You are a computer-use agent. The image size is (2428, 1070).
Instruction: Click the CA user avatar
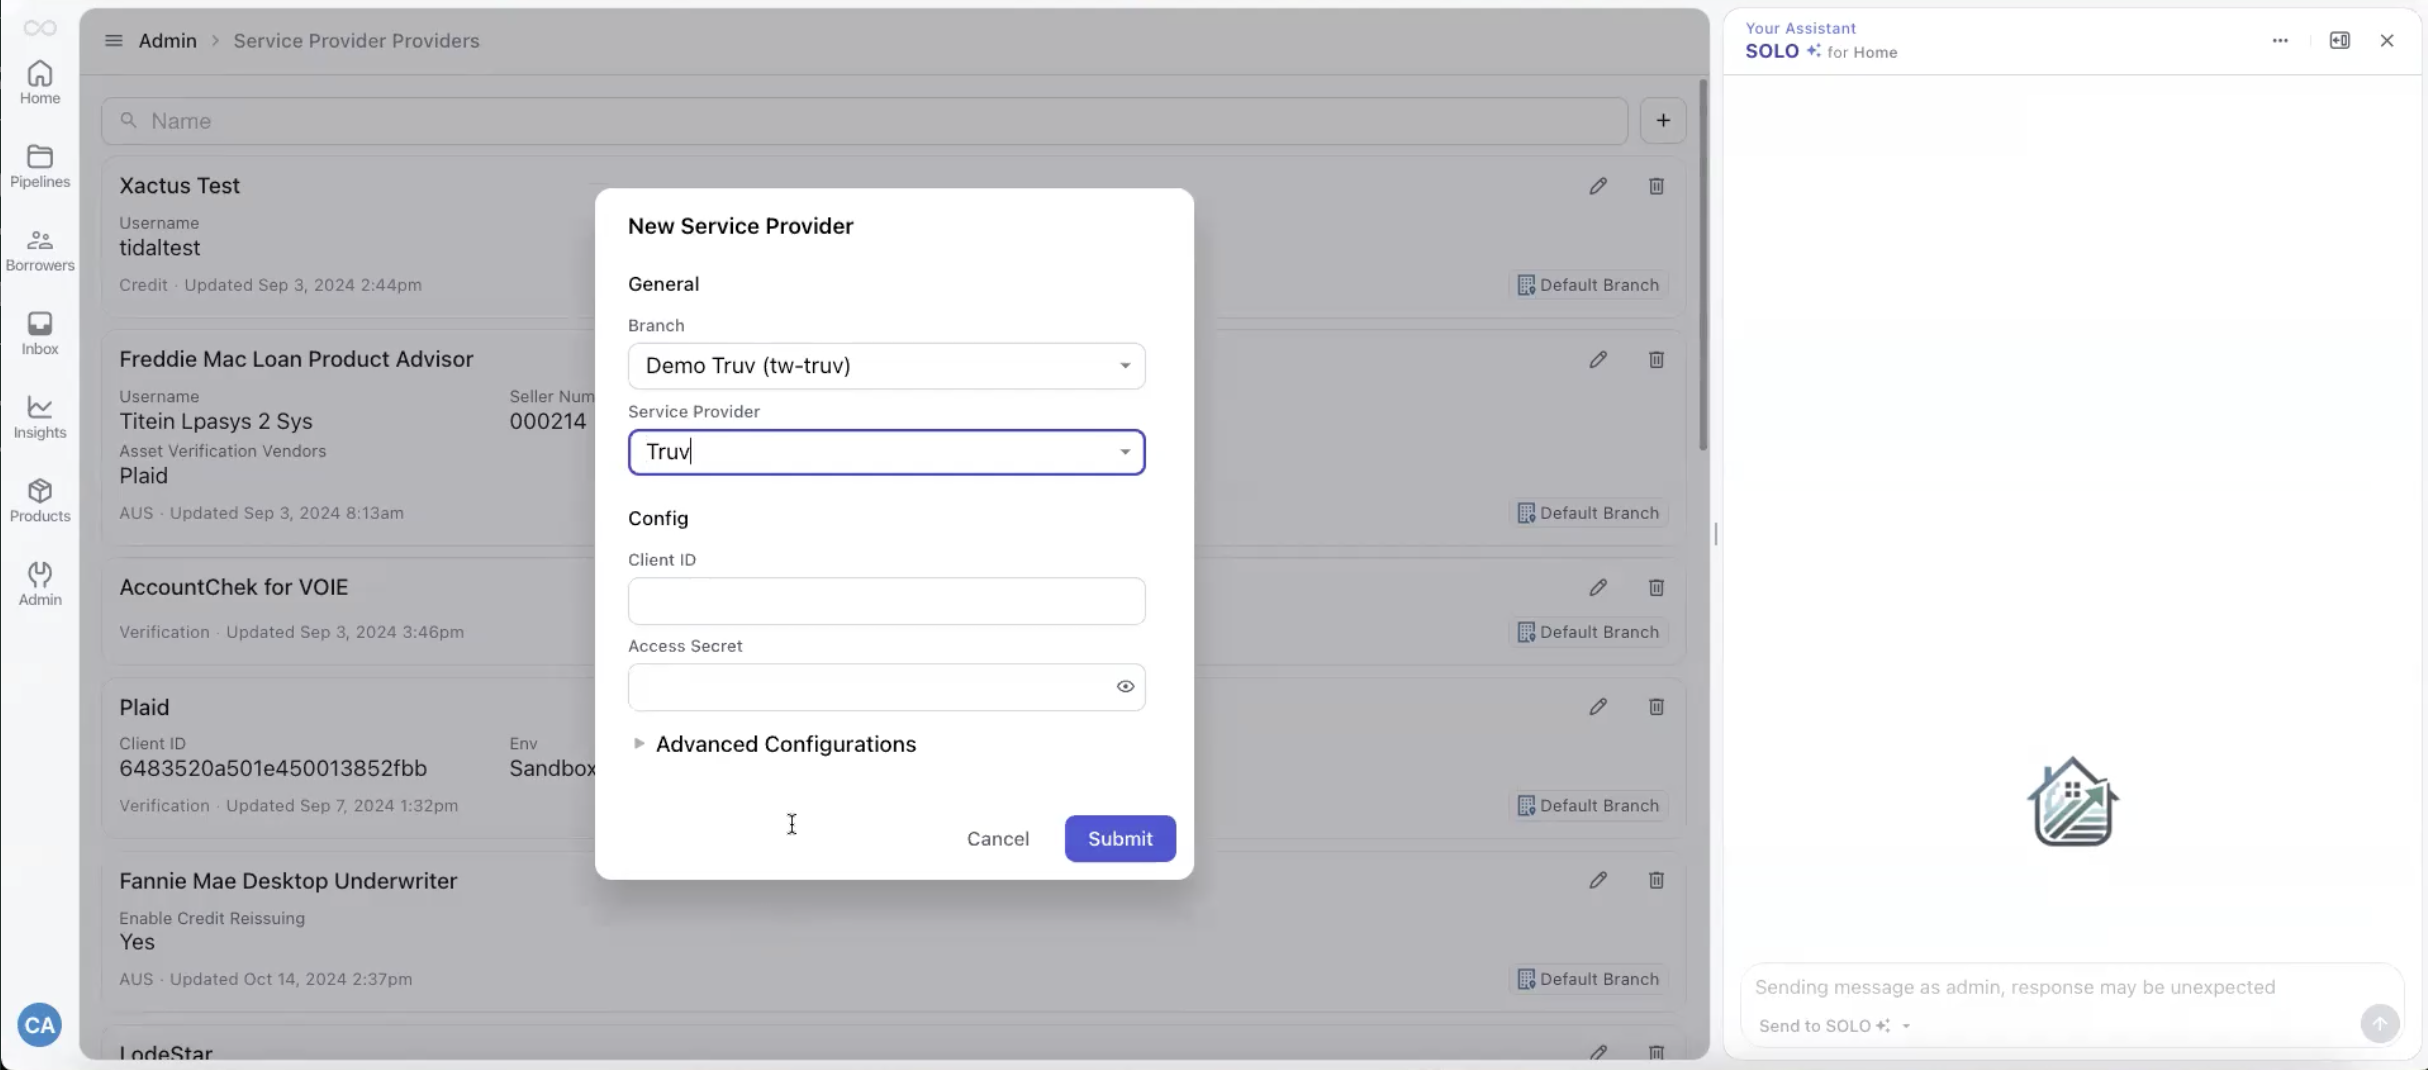pyautogui.click(x=39, y=1025)
